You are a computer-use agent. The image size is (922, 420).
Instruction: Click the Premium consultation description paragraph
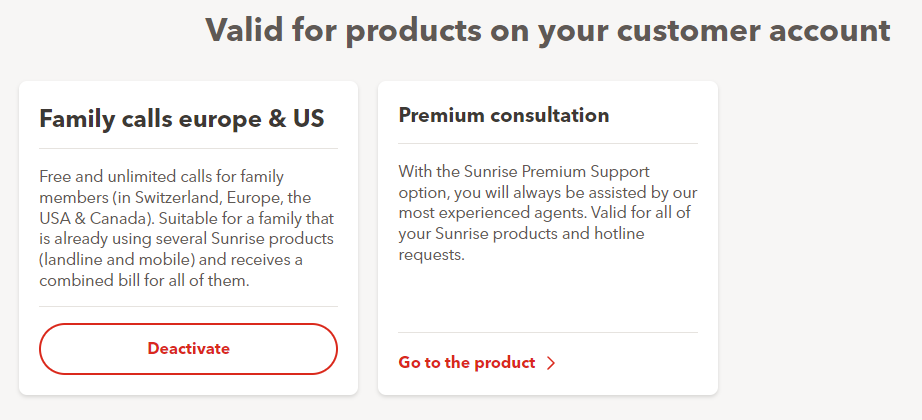pyautogui.click(x=547, y=213)
